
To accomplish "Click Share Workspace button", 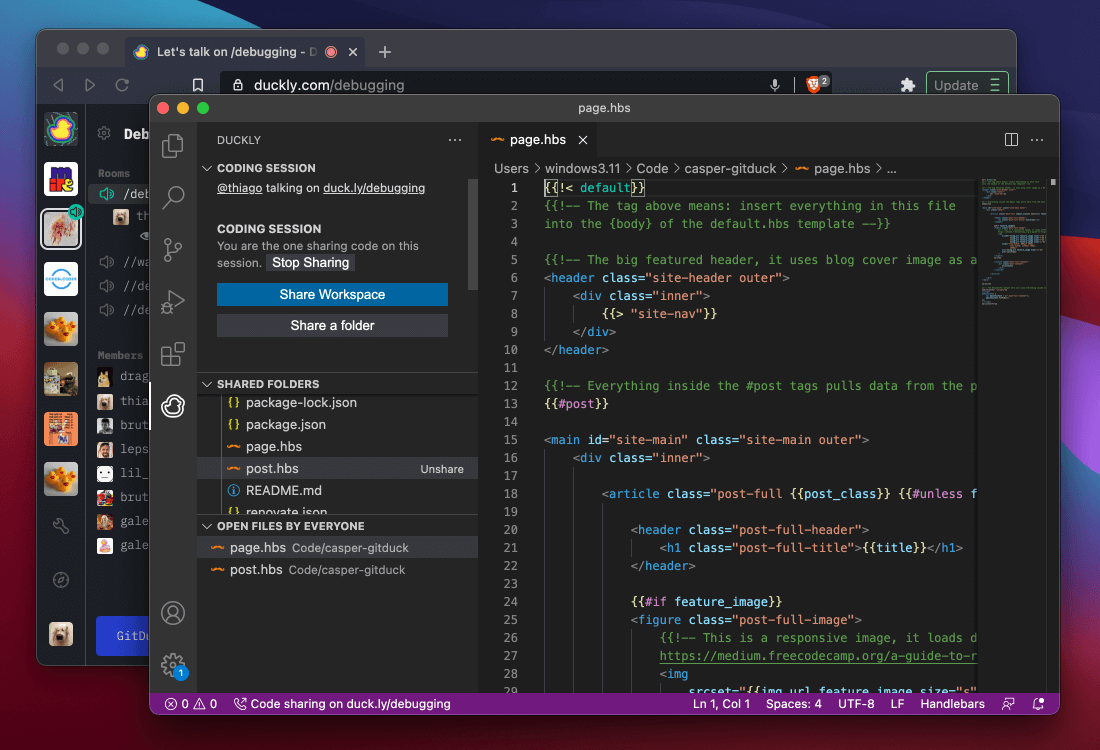I will [332, 295].
